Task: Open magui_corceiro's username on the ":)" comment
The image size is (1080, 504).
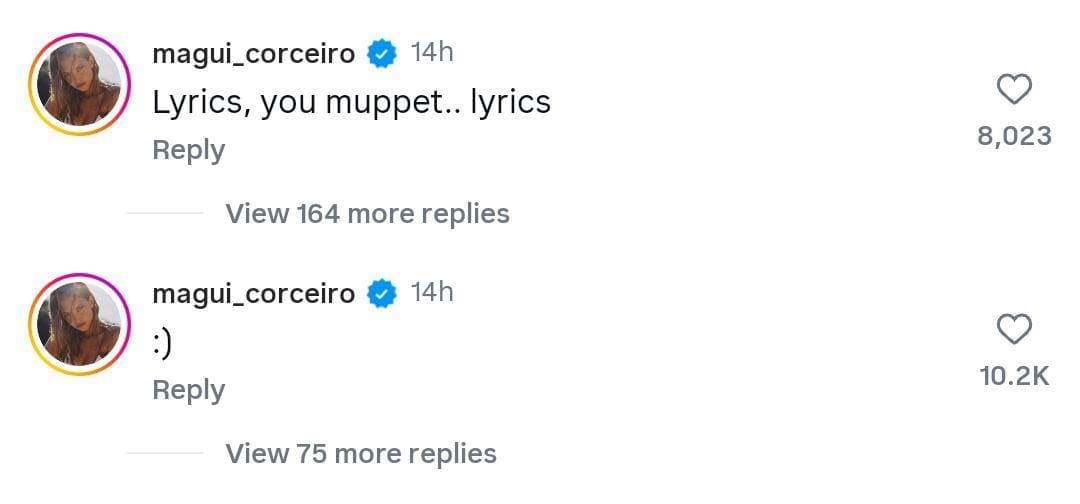Action: pos(253,294)
